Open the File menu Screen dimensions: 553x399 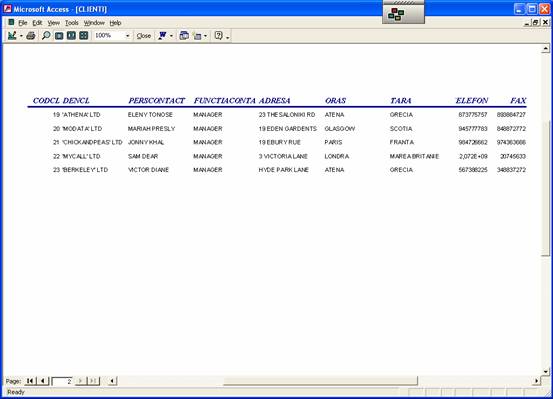(23, 23)
